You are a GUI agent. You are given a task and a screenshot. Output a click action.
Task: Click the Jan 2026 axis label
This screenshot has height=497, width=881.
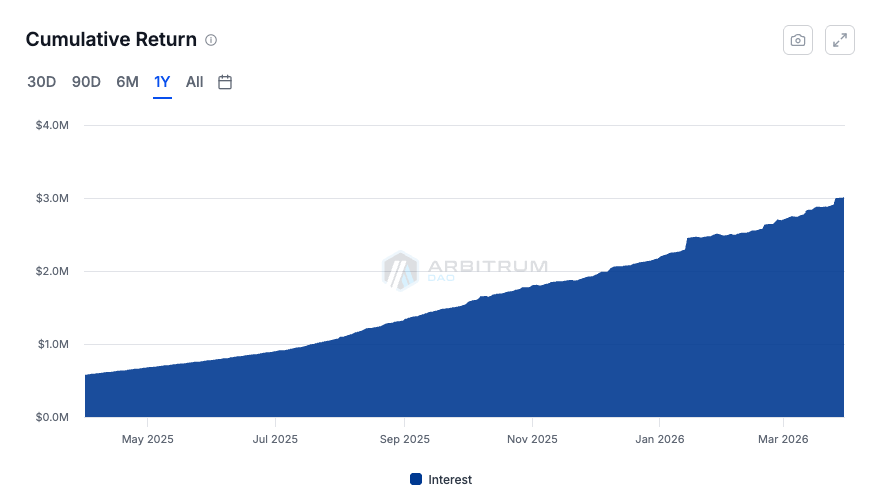point(660,439)
